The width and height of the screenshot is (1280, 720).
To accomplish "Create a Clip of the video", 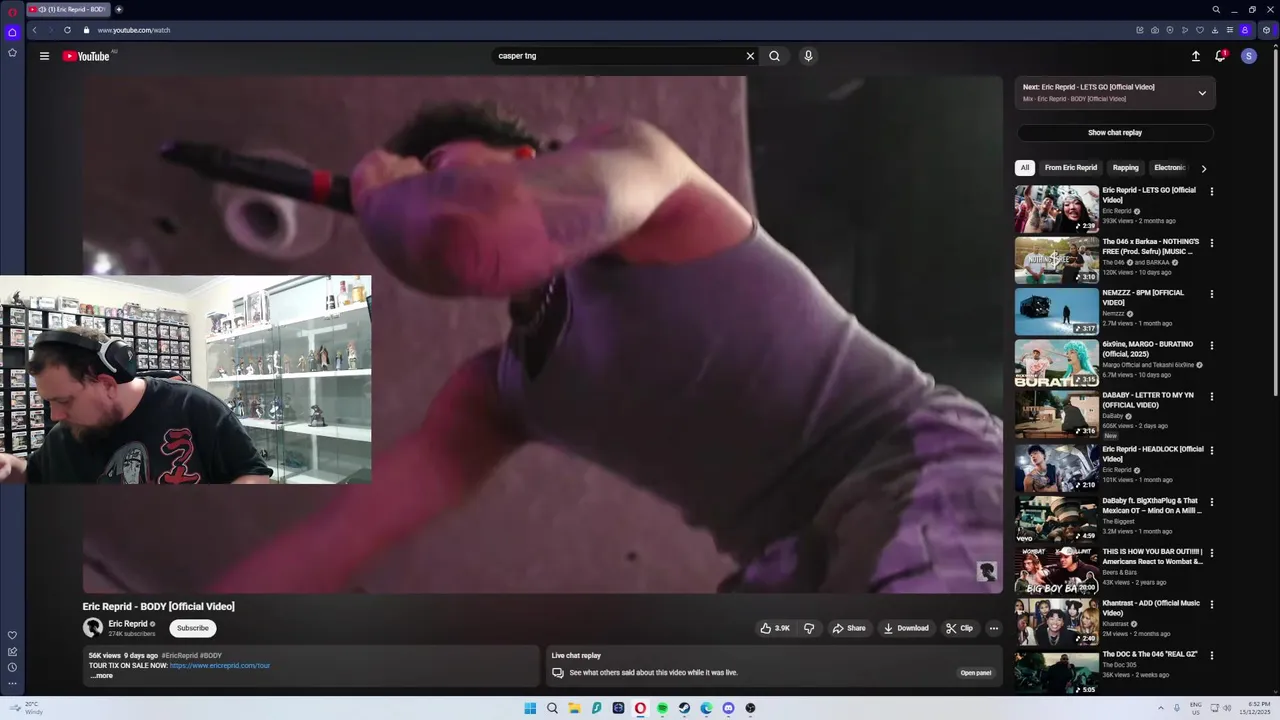I will click(x=959, y=628).
